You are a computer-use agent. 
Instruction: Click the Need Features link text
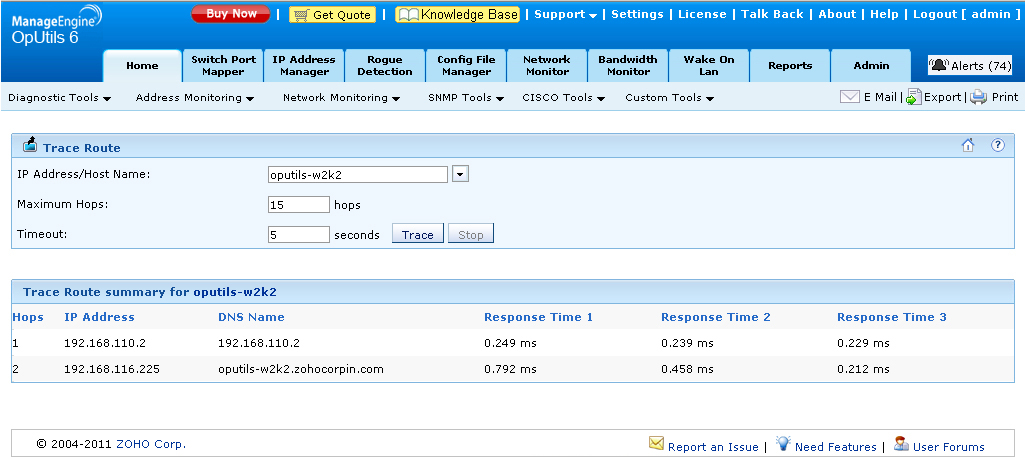point(835,447)
